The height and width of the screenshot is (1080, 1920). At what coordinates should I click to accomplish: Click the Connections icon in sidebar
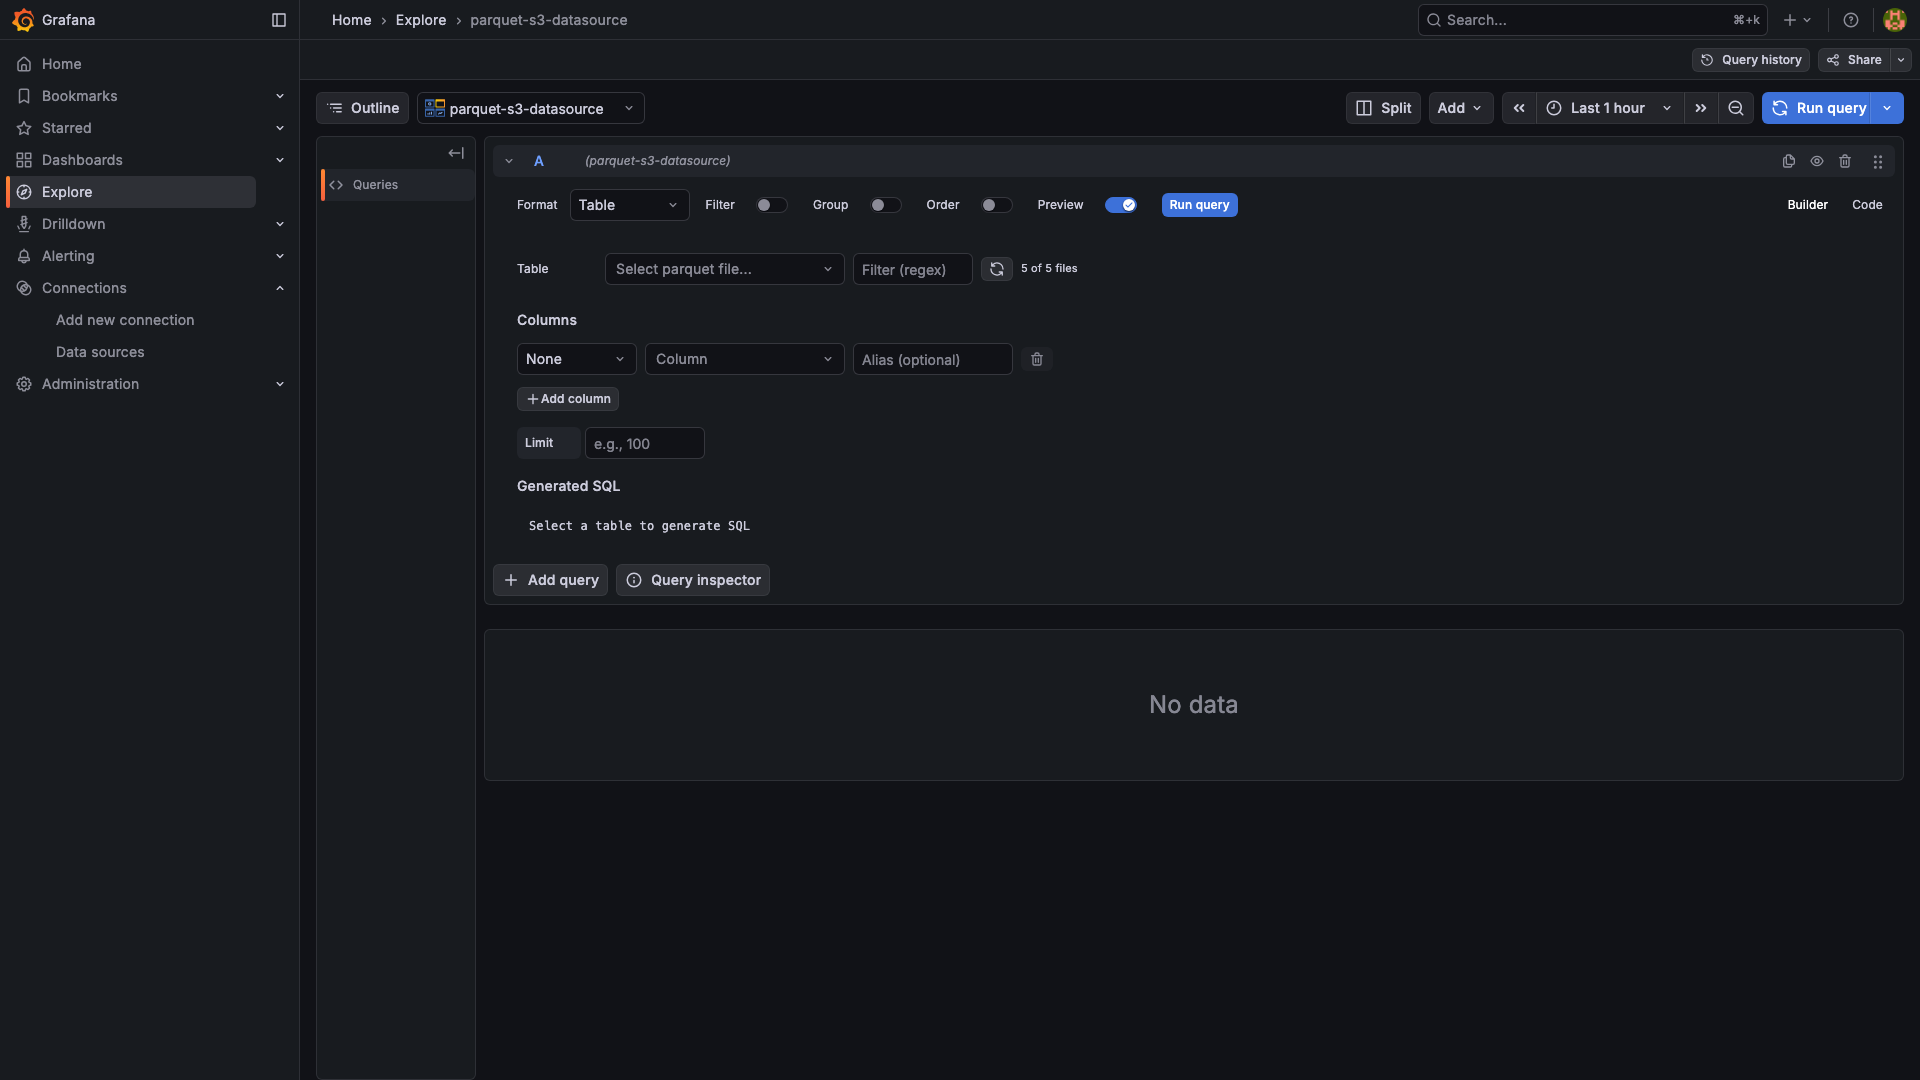tap(24, 288)
